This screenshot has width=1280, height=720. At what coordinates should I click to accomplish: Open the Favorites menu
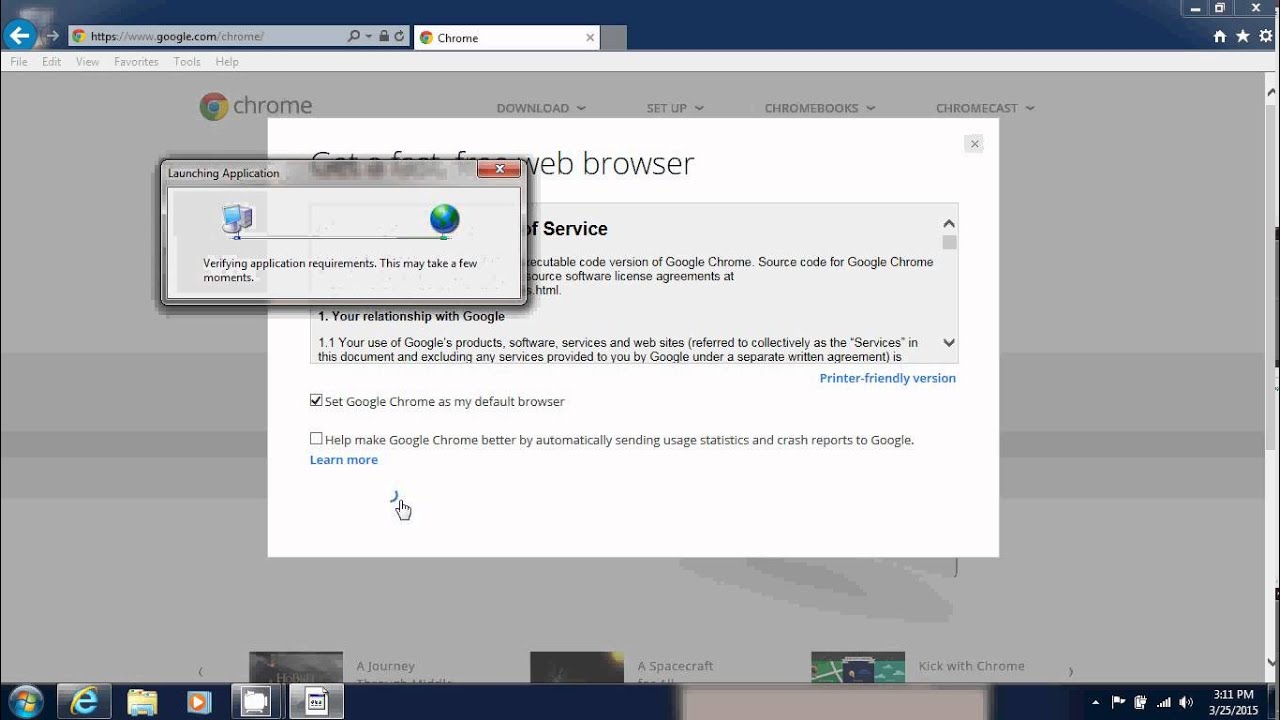click(x=136, y=62)
